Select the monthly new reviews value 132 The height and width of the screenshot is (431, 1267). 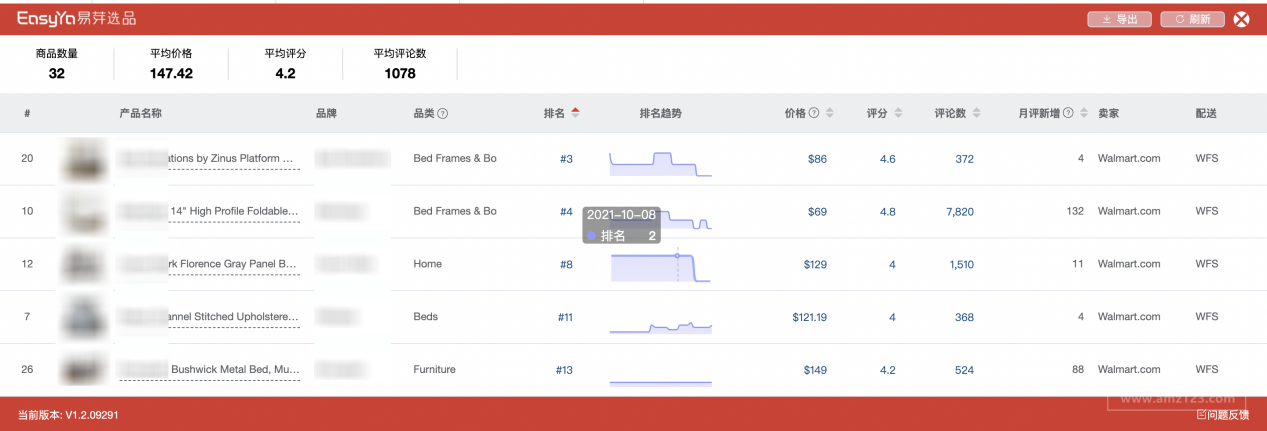pyautogui.click(x=1075, y=211)
